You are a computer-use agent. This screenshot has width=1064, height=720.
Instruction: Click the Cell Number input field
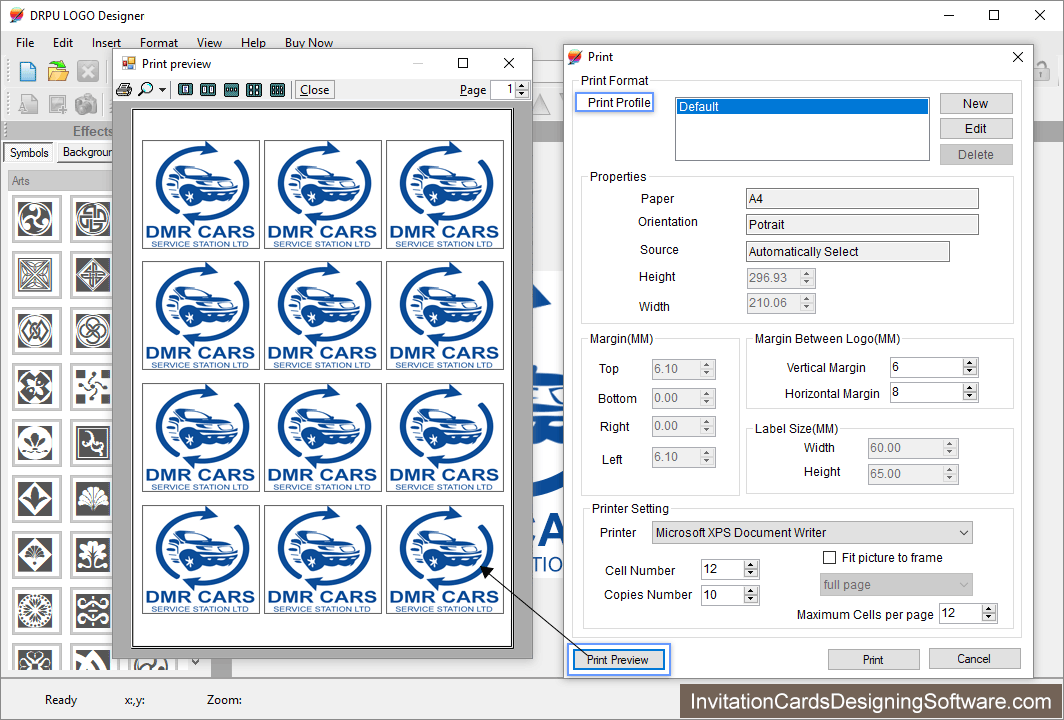point(722,569)
